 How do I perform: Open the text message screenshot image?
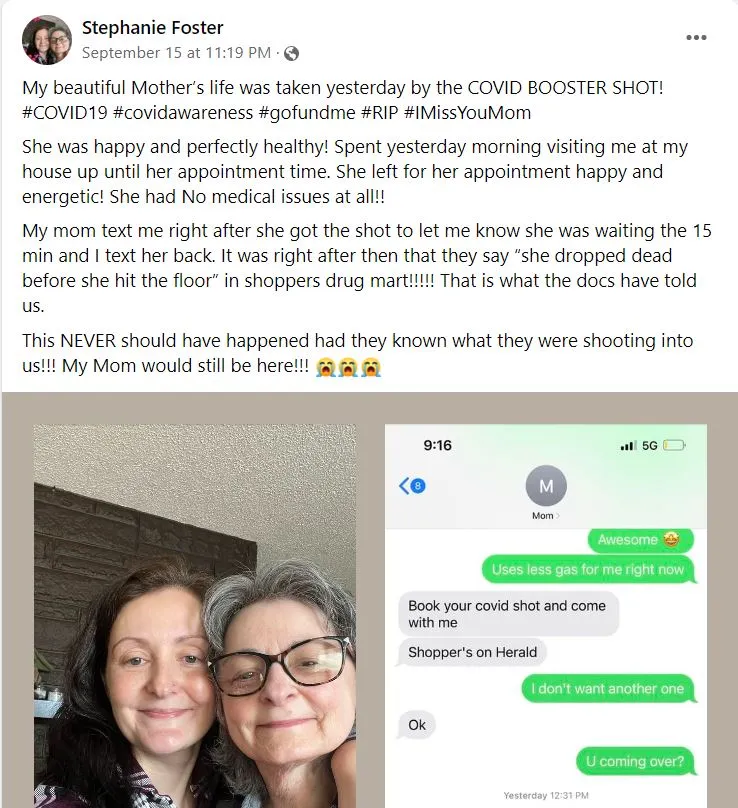point(546,616)
